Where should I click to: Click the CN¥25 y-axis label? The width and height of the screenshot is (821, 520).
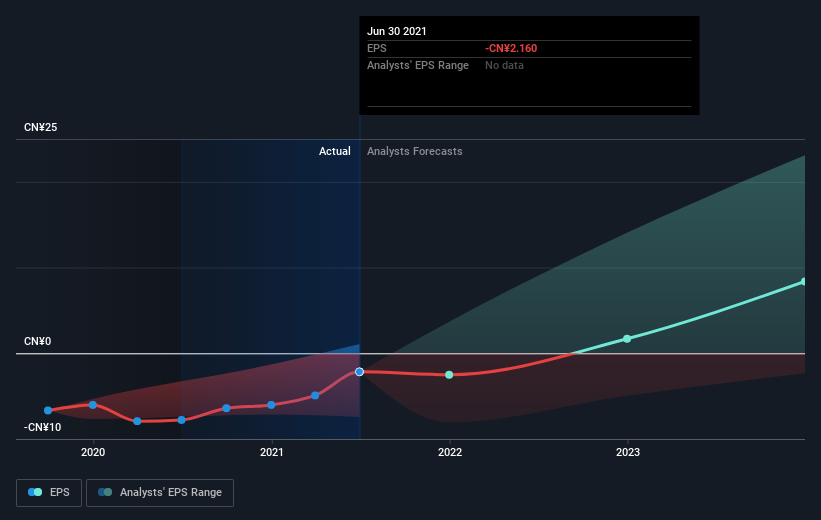pyautogui.click(x=41, y=127)
